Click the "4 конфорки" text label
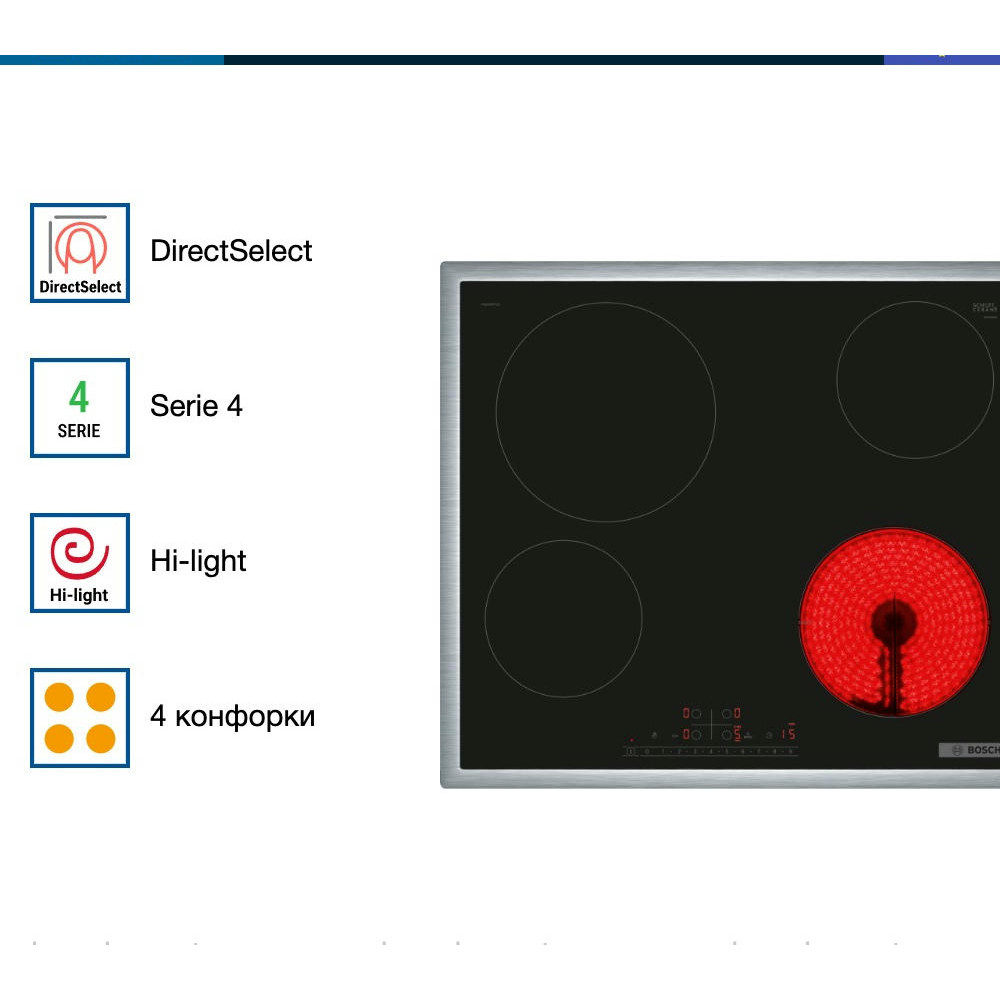 coord(232,716)
